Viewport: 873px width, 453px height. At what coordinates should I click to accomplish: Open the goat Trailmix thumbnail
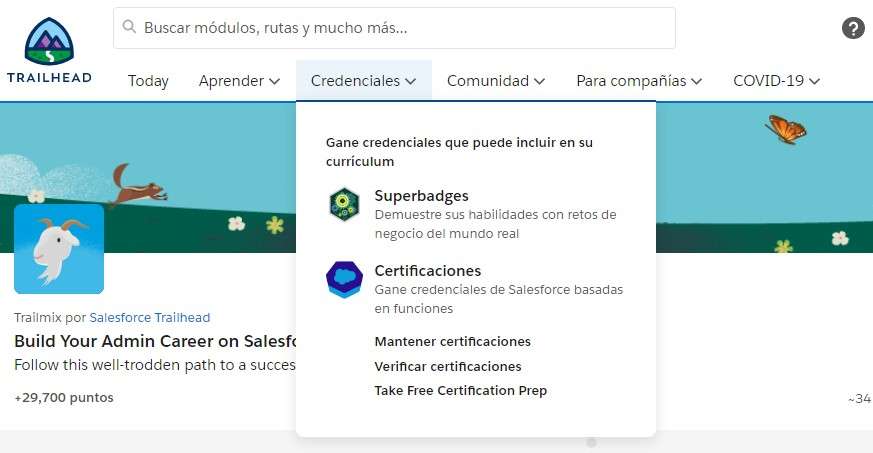(59, 249)
